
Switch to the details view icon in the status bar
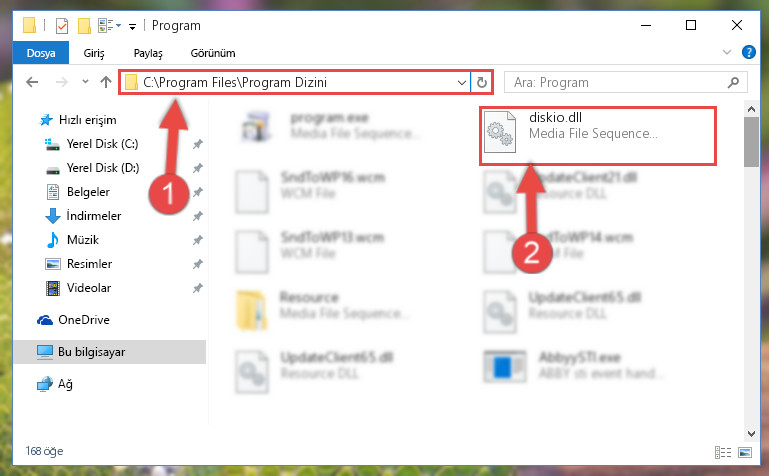tap(723, 452)
